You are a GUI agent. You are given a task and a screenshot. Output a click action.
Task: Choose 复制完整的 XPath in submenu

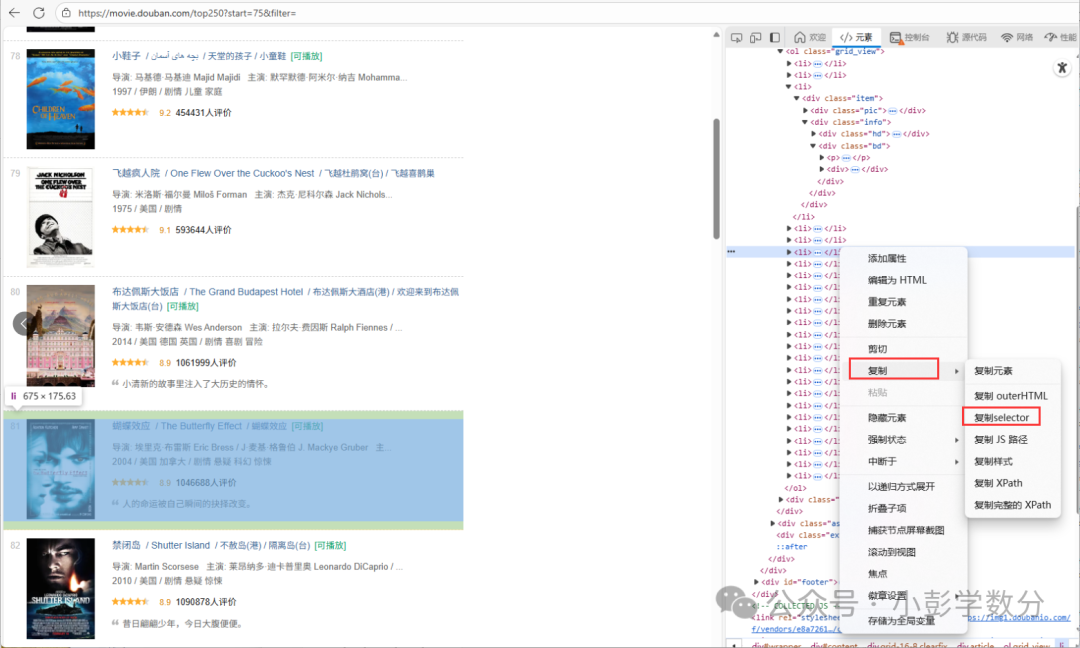coord(1012,505)
